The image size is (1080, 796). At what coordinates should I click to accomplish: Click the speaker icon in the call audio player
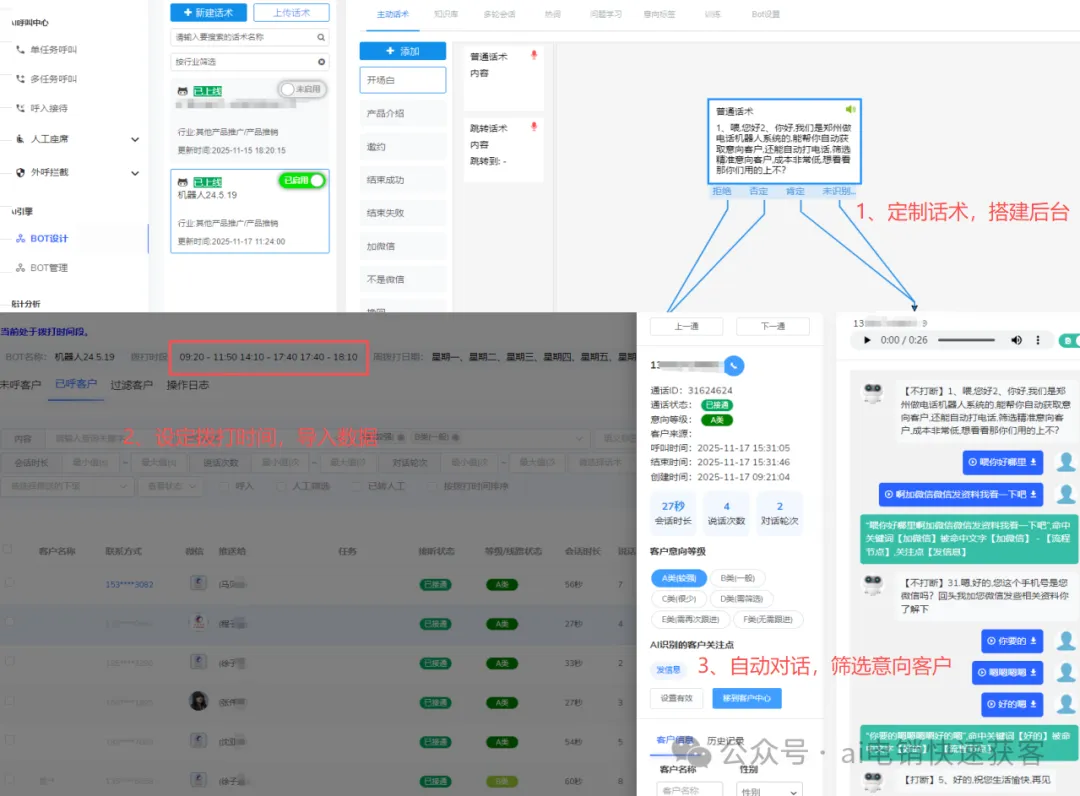(1017, 340)
